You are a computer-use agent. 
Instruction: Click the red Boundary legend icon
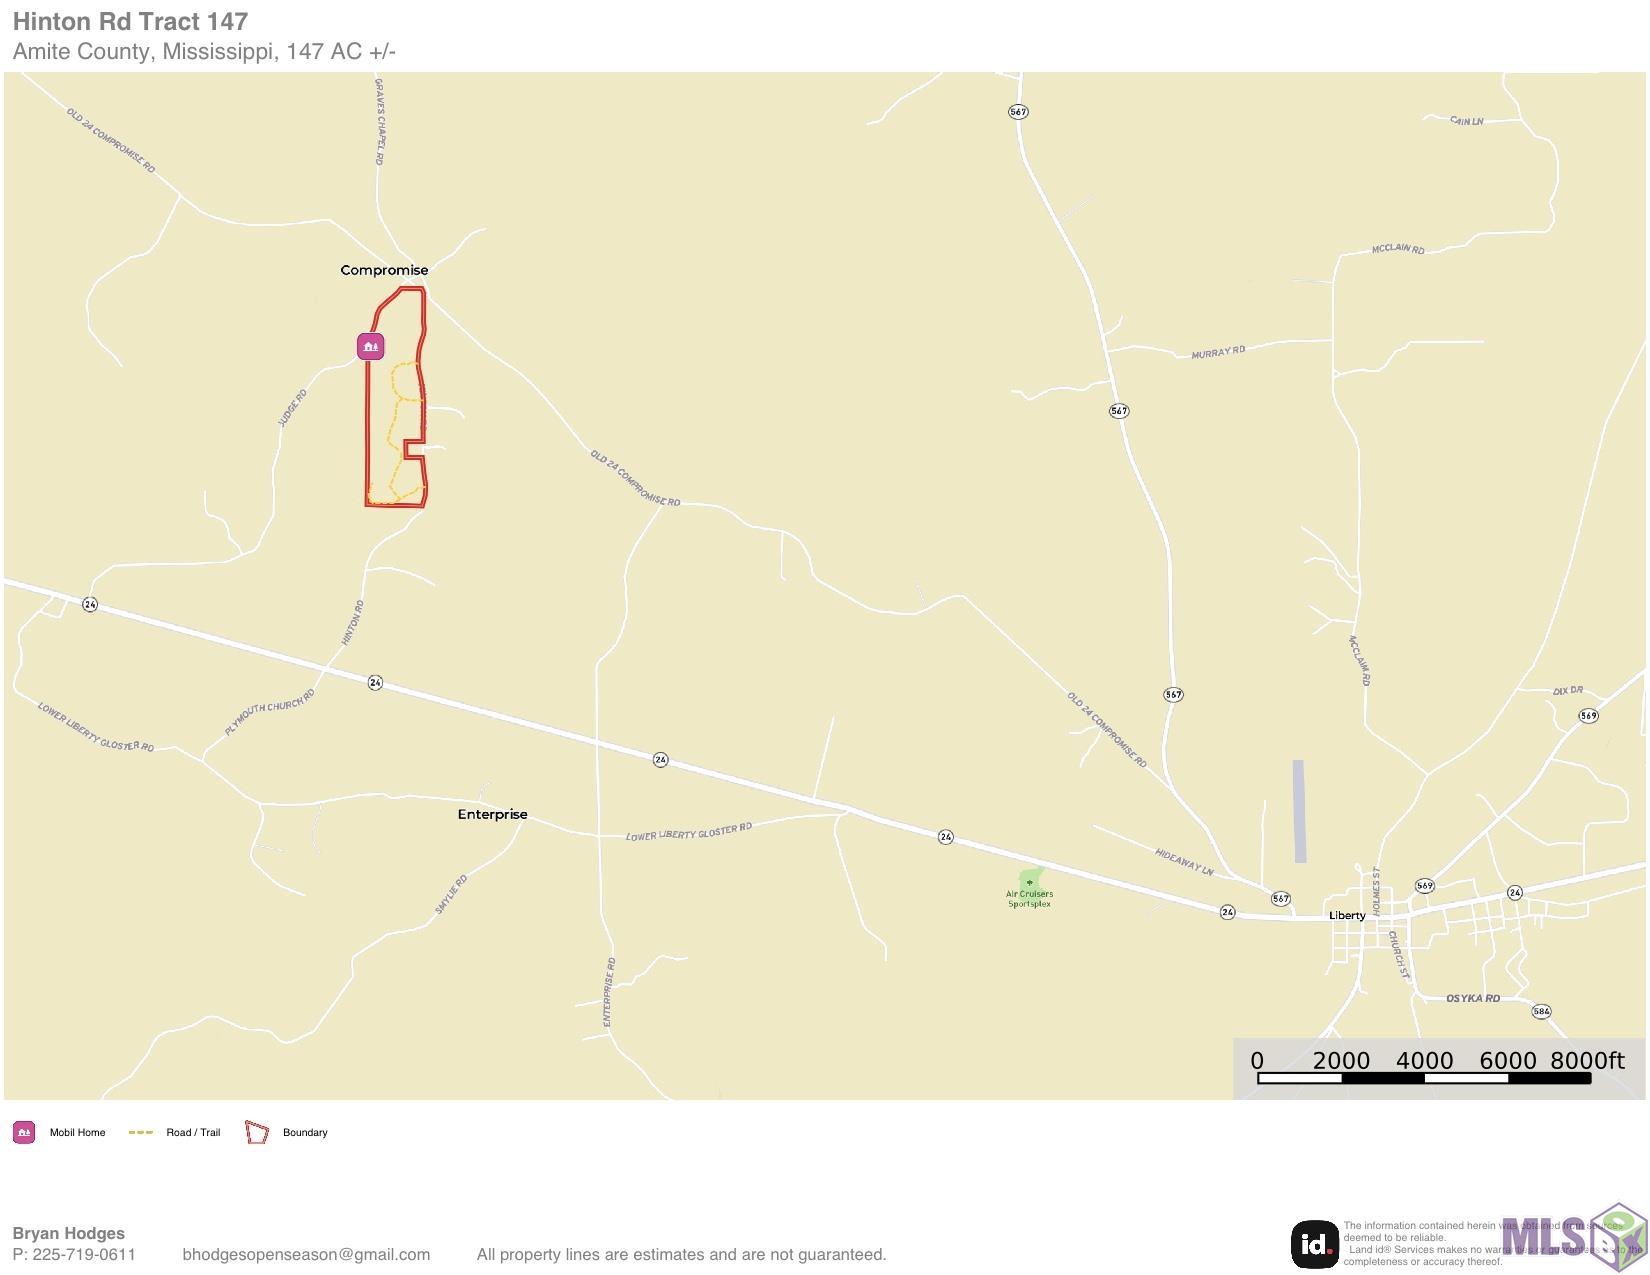click(x=257, y=1133)
